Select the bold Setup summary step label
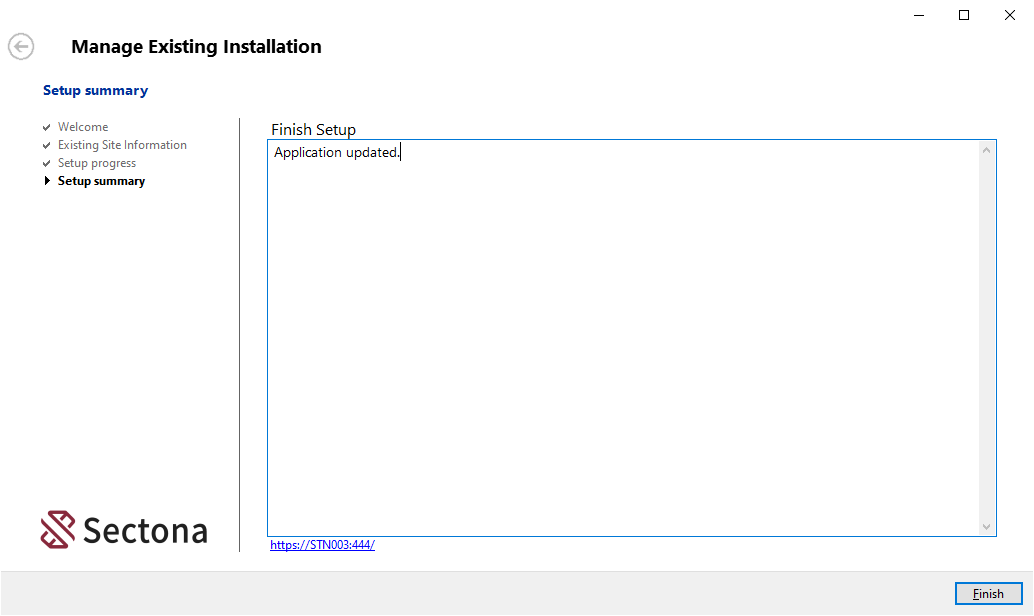 pyautogui.click(x=101, y=181)
